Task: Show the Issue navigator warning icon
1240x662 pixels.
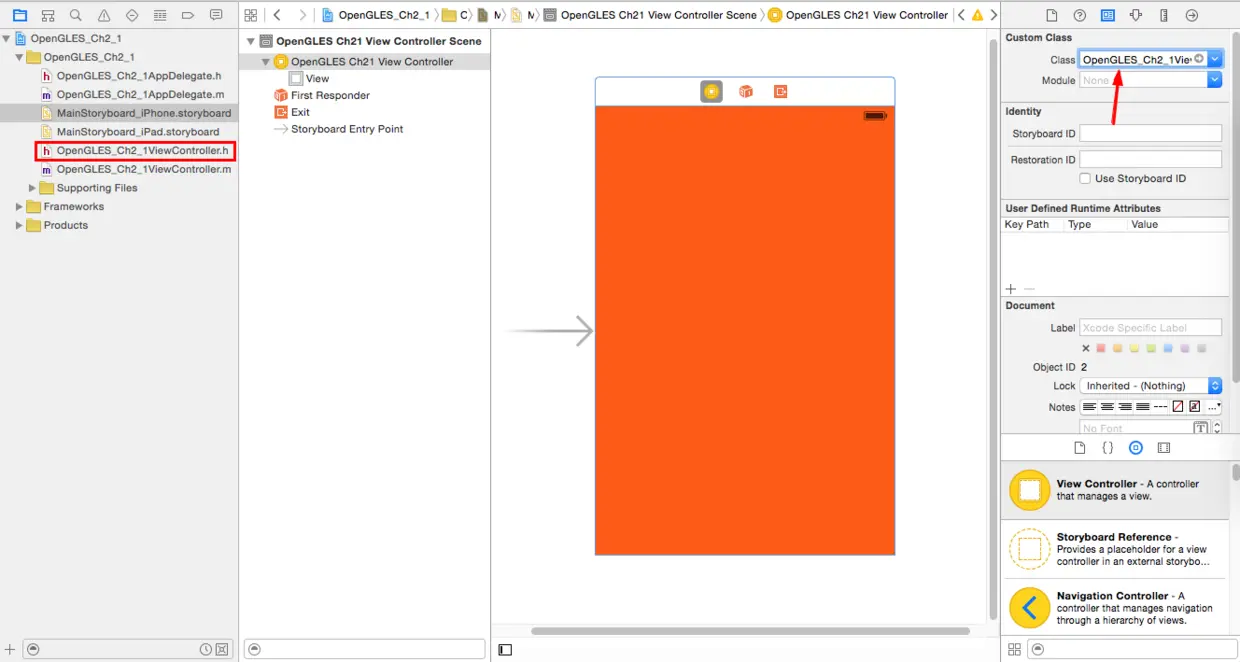Action: click(x=103, y=15)
